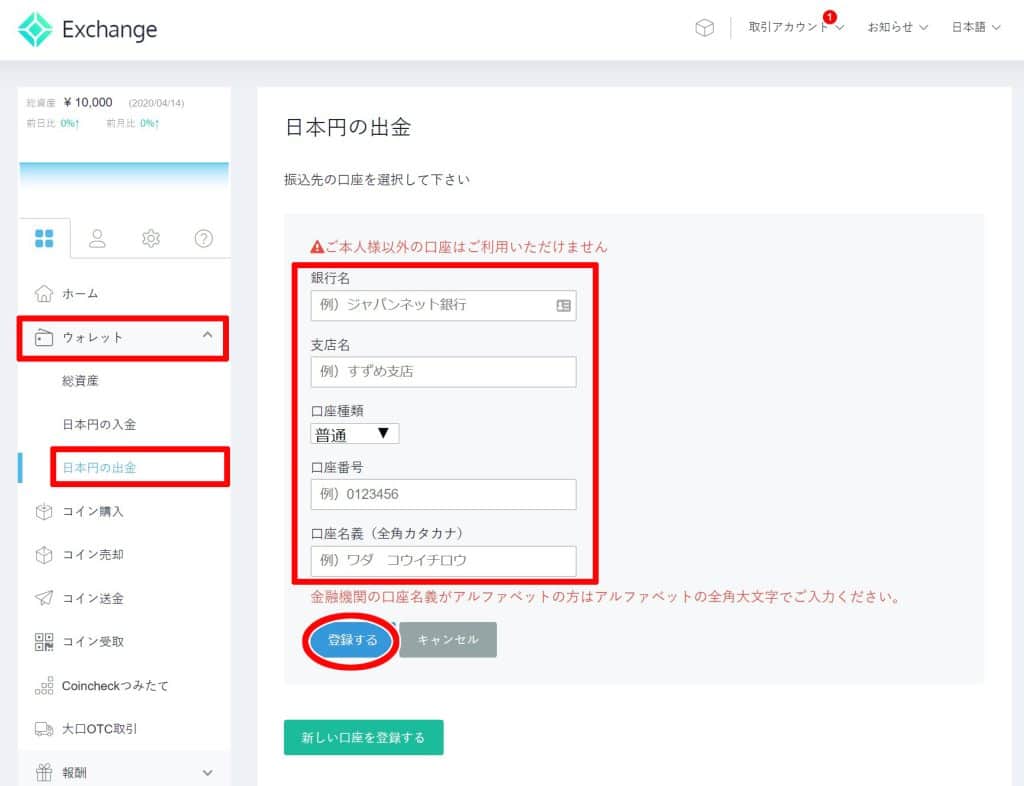Open the 取引アカウント dropdown
This screenshot has width=1024, height=786.
tap(796, 27)
